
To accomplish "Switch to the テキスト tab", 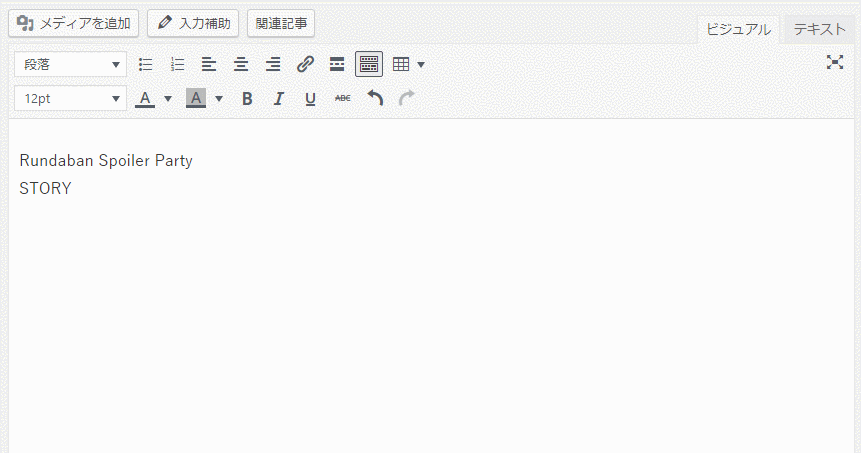I will (819, 29).
